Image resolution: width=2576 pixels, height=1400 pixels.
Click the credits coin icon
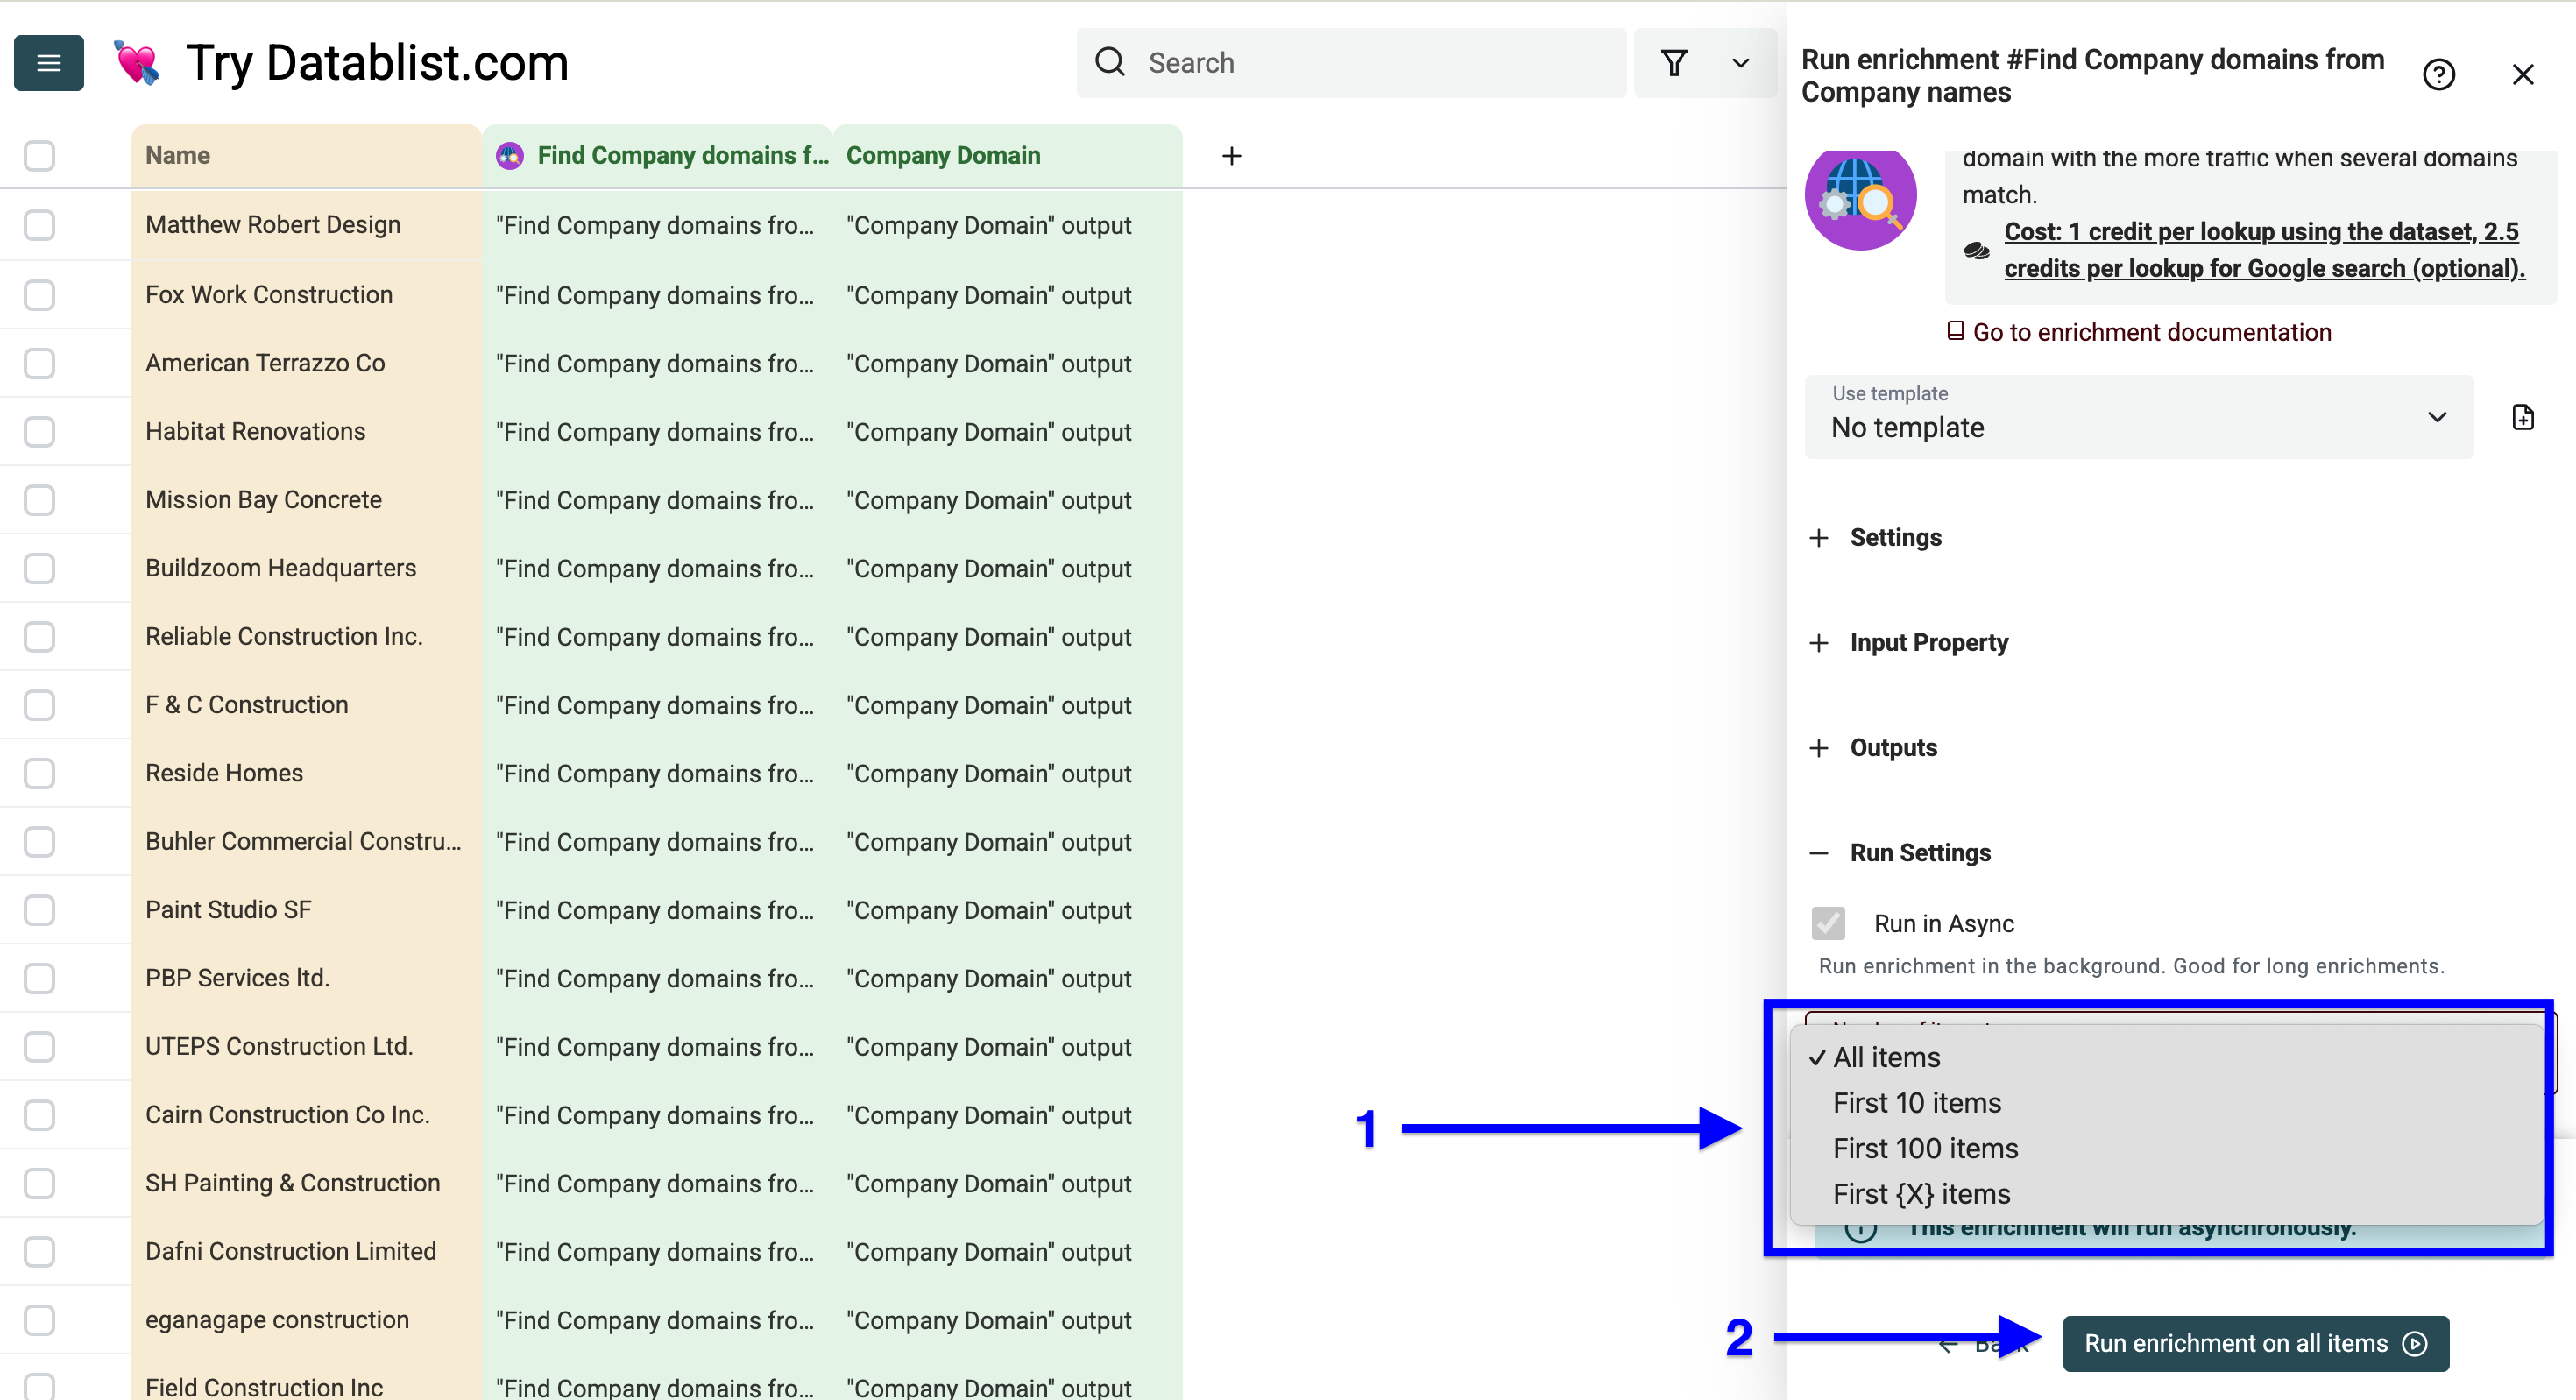[1976, 250]
